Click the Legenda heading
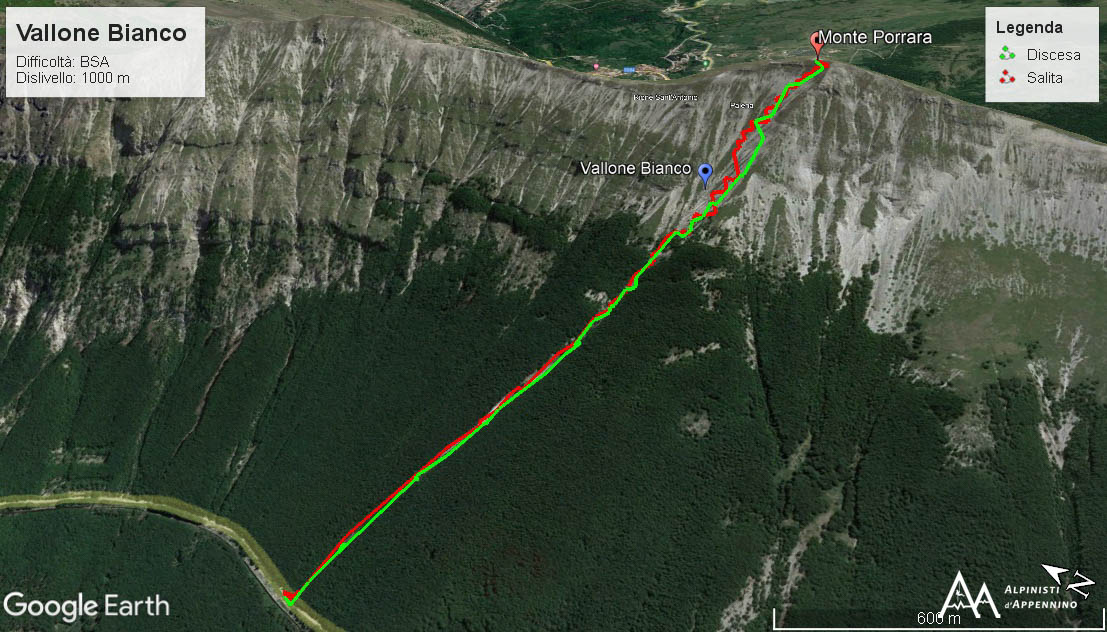Screen dimensions: 1107x632 [1029, 28]
